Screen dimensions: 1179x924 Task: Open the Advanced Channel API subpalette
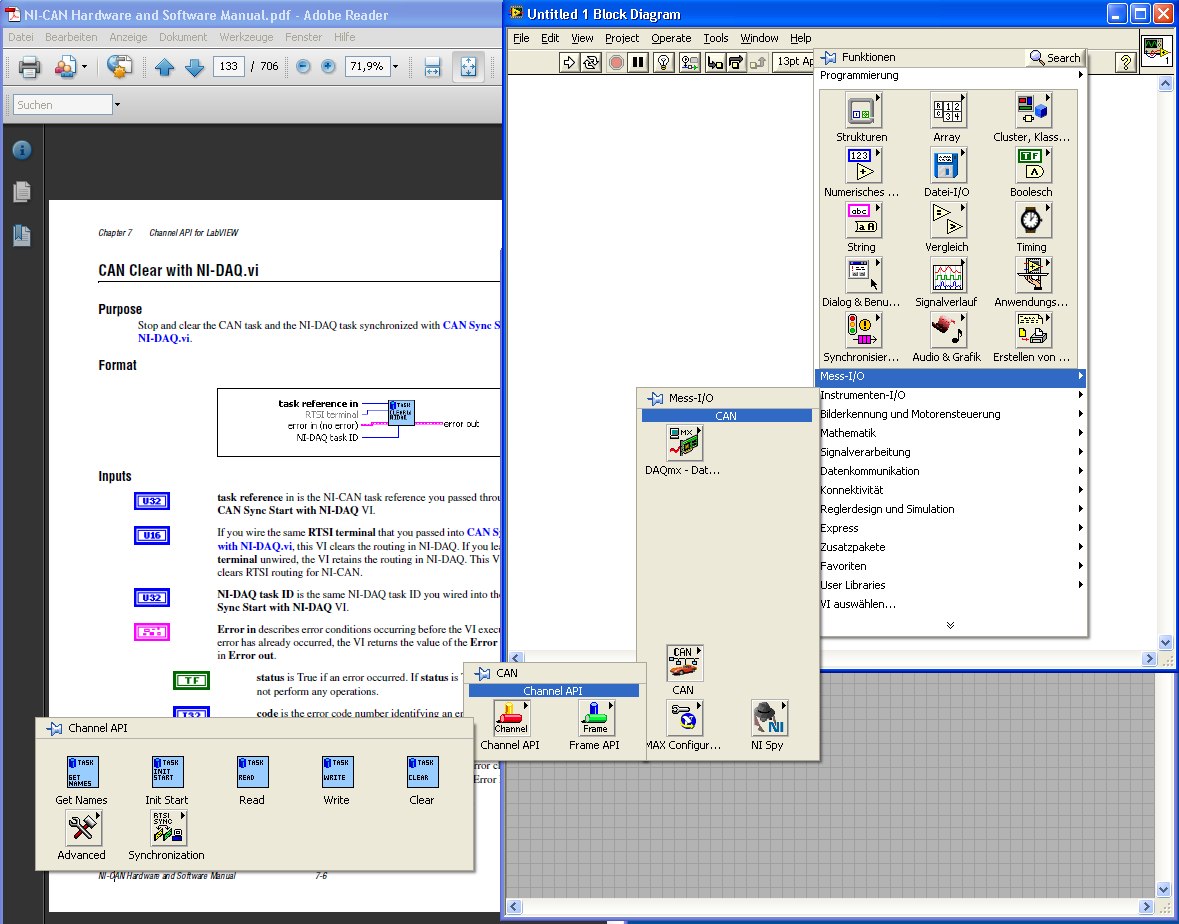pos(83,828)
